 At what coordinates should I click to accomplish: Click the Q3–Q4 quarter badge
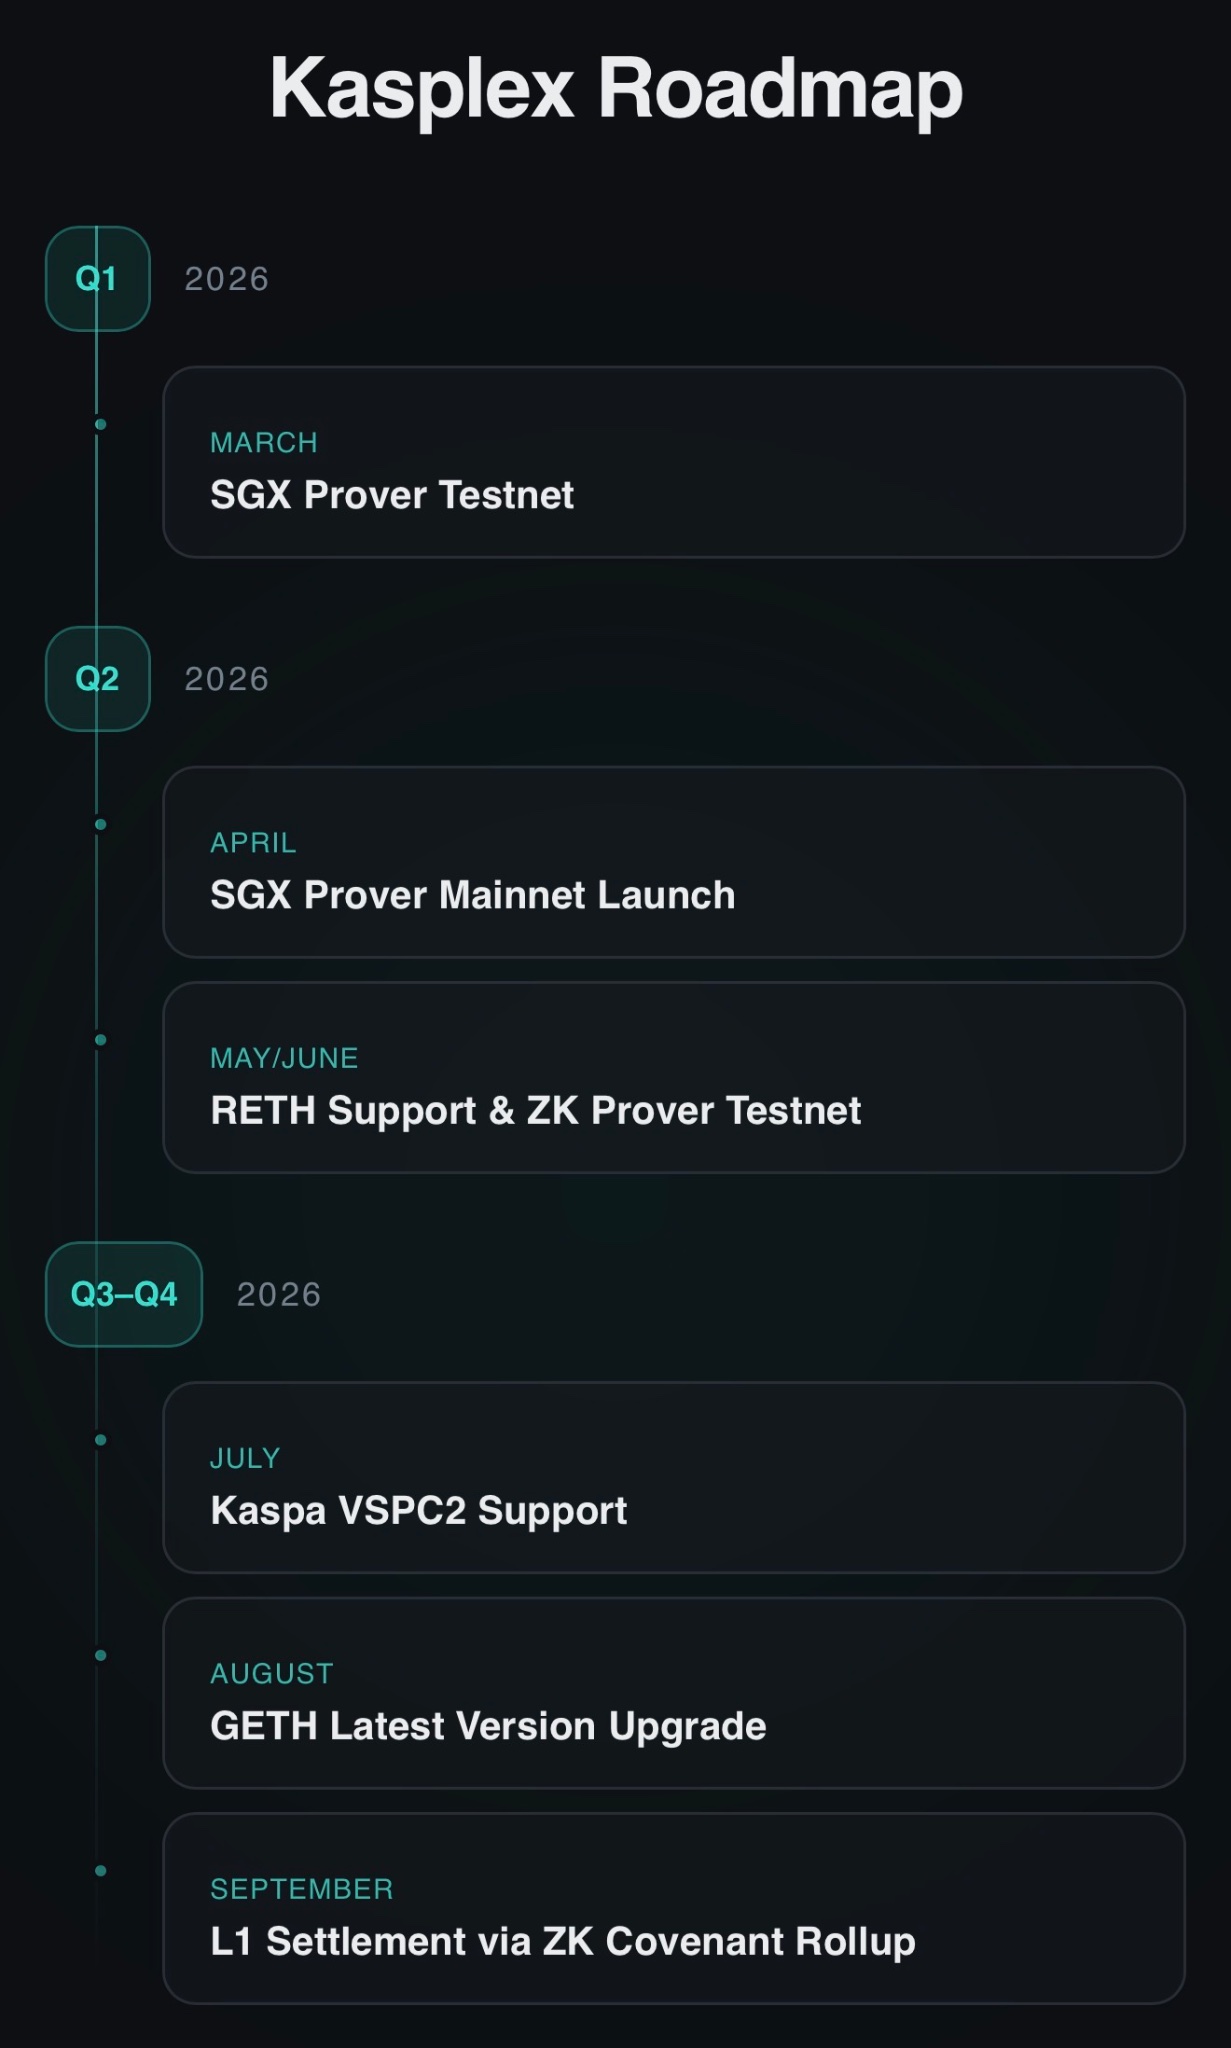tap(124, 1294)
